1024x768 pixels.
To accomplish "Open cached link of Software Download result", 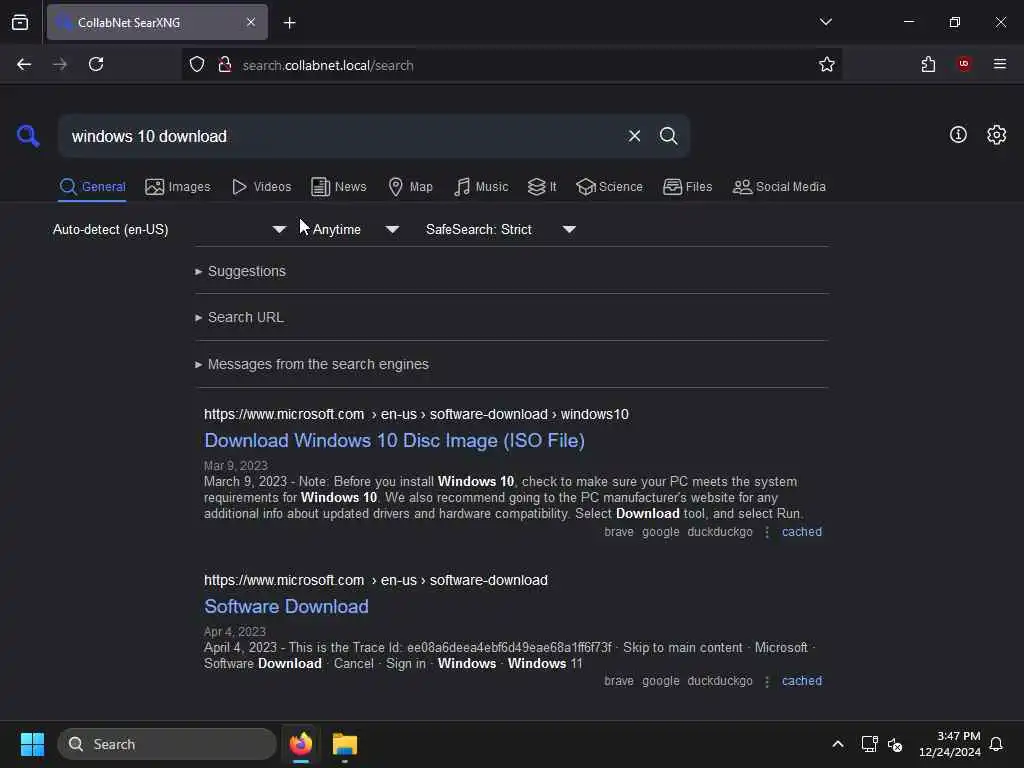I will click(802, 680).
